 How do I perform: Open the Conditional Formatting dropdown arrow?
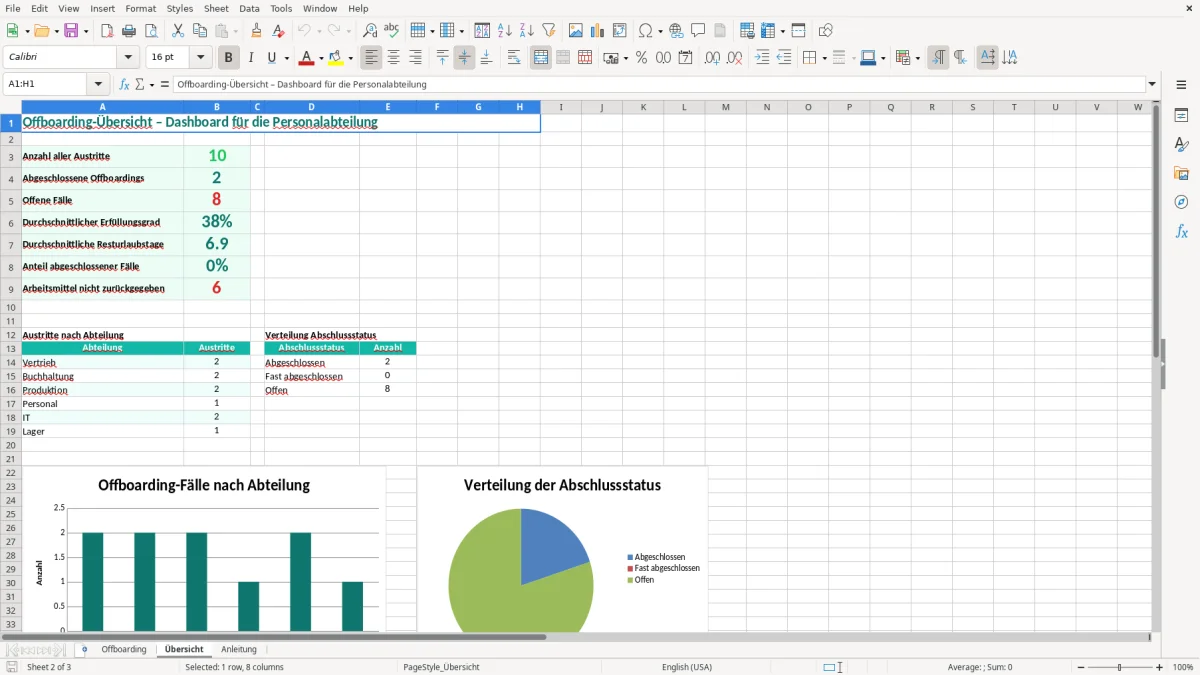(918, 58)
